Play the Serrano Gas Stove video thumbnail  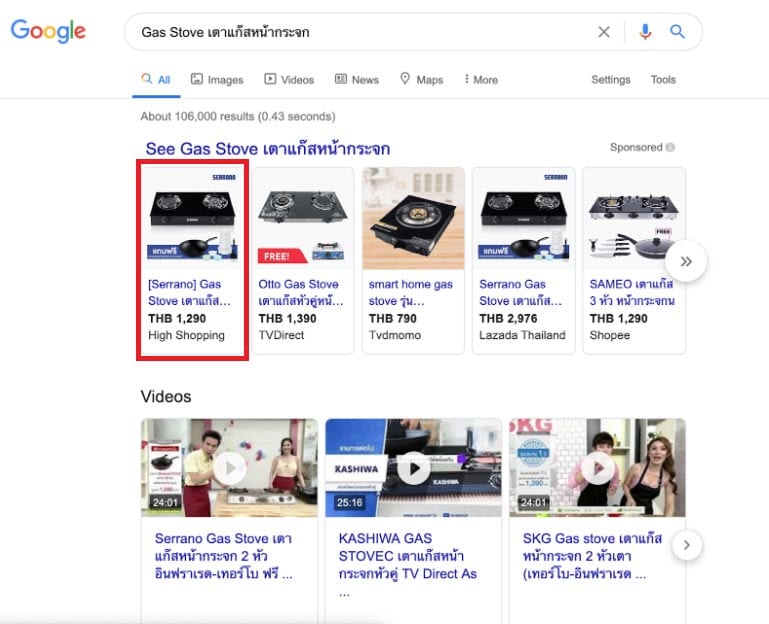tap(230, 468)
